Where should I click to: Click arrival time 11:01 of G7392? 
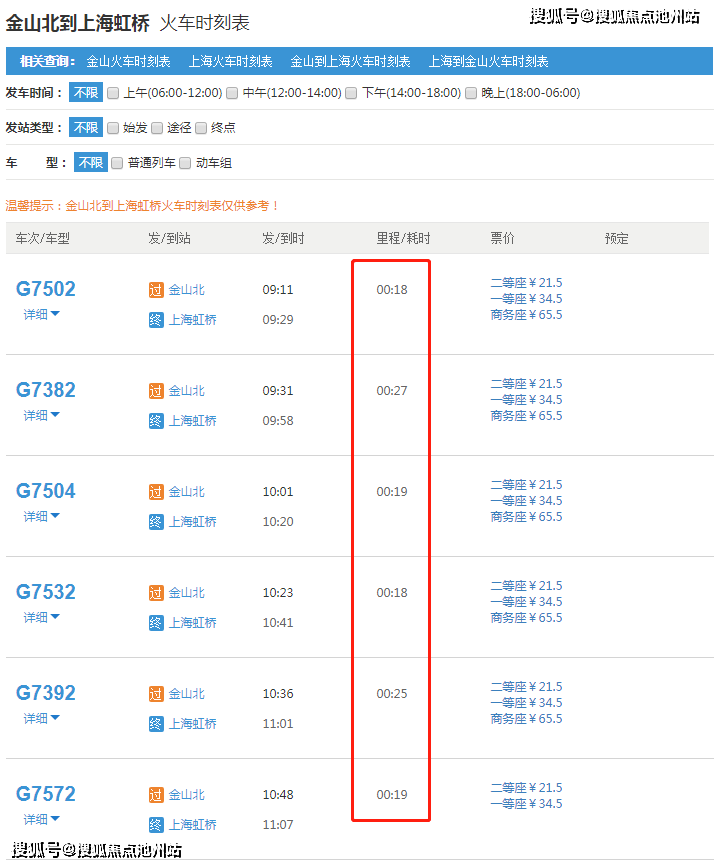click(x=278, y=724)
